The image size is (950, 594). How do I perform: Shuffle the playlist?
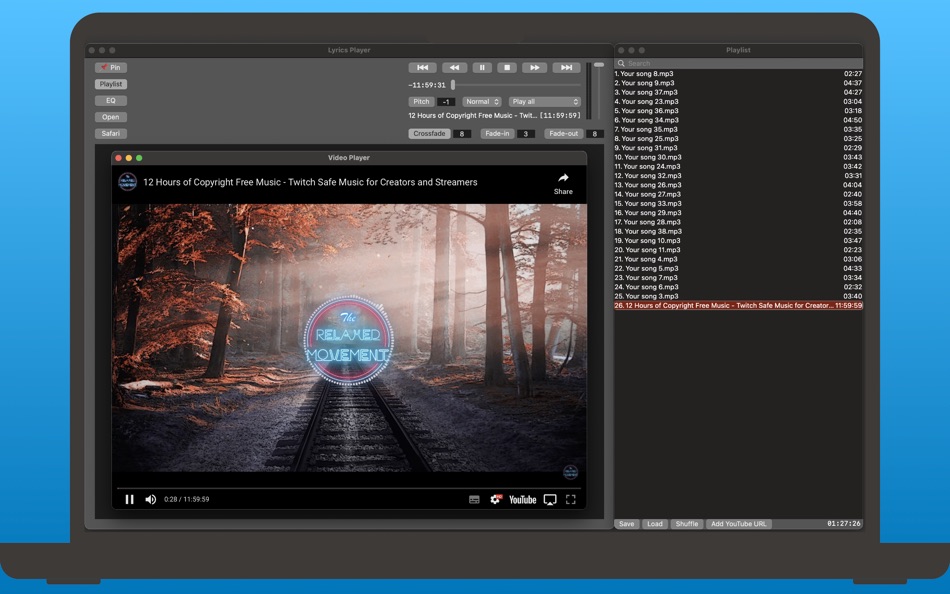click(687, 524)
